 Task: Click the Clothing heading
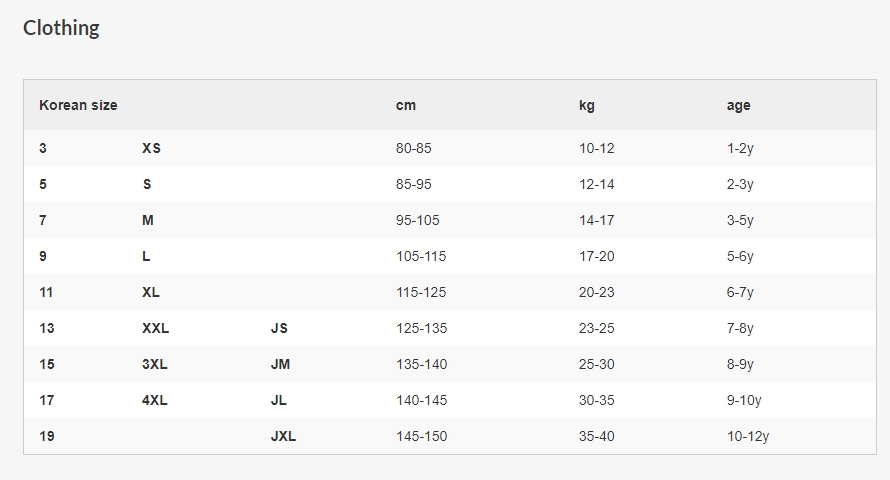[61, 28]
